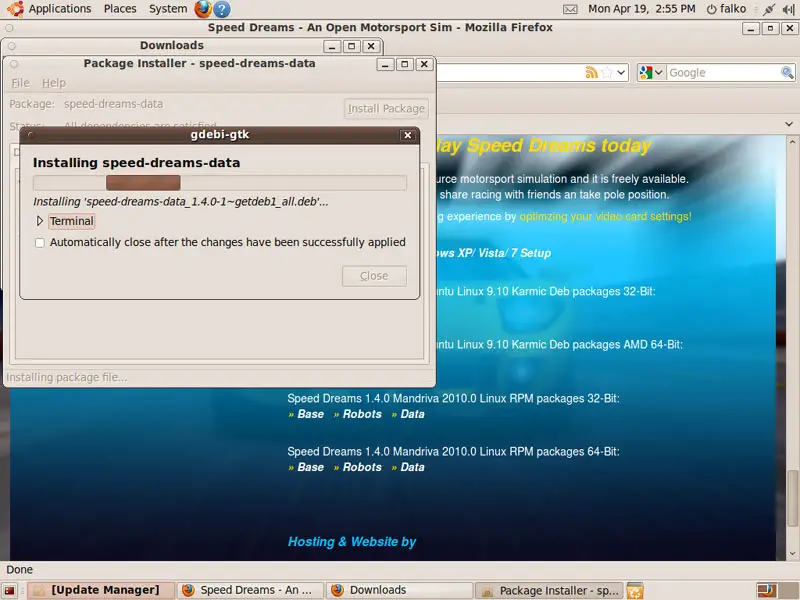This screenshot has height=600, width=800.
Task: Click the Google search engine icon
Action: click(646, 72)
